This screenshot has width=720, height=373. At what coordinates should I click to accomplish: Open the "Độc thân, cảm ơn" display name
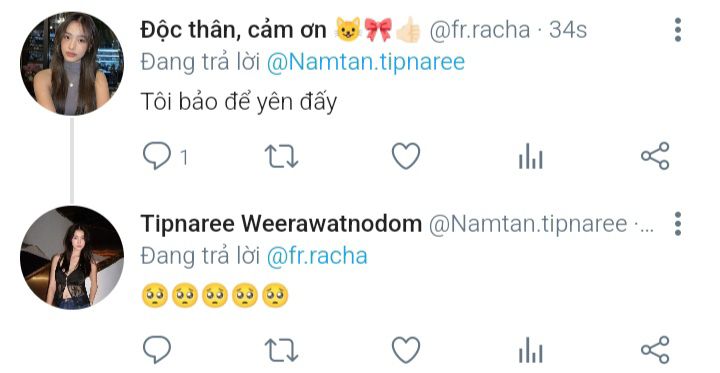click(233, 30)
